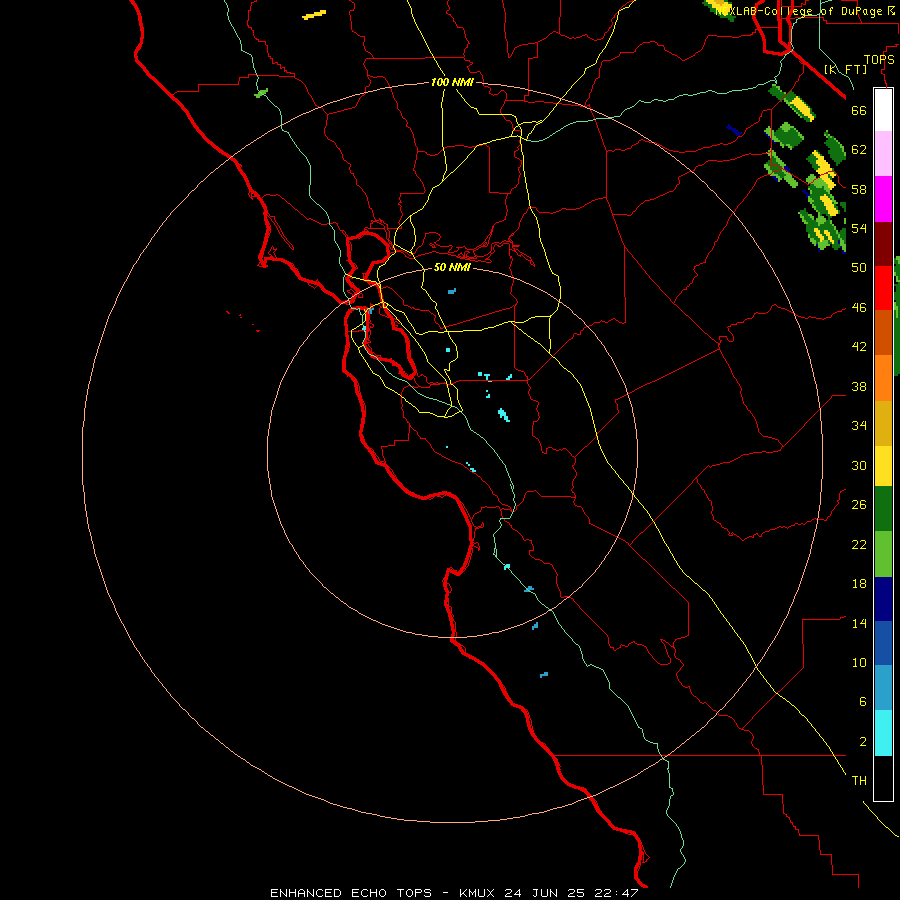Viewport: 900px width, 900px height.
Task: Click the "22" legend value
Action: [x=859, y=544]
